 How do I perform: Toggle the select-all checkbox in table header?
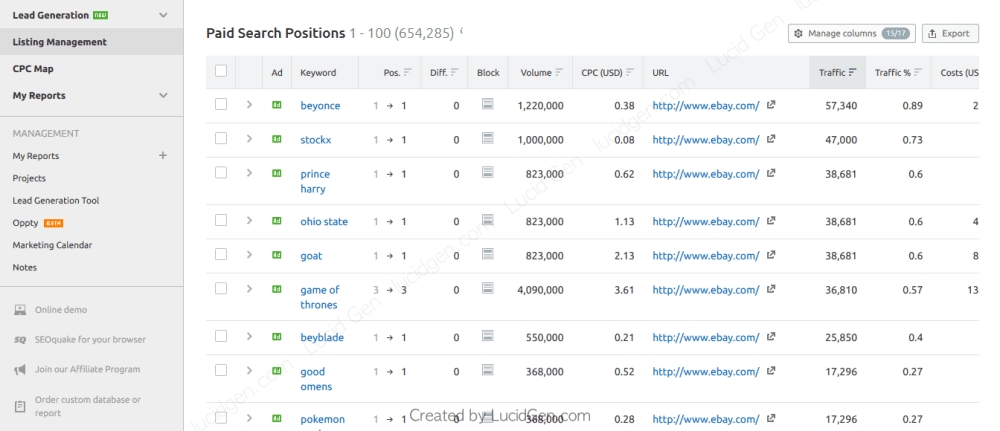[x=221, y=71]
